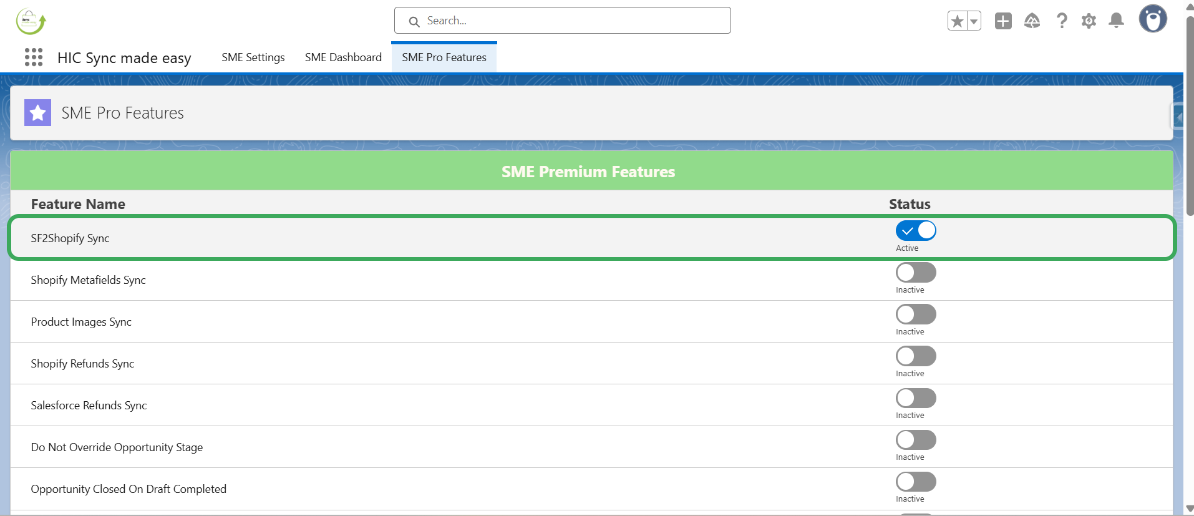Image resolution: width=1194 pixels, height=516 pixels.
Task: Open the Global Actions plus icon
Action: click(1003, 21)
